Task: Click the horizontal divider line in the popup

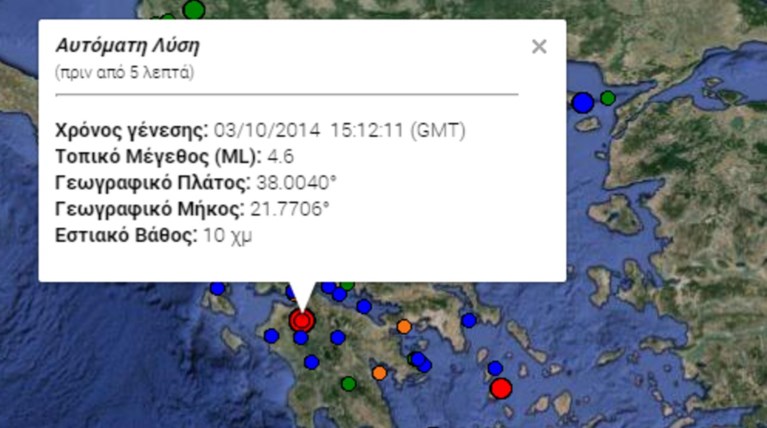Action: pyautogui.click(x=287, y=94)
